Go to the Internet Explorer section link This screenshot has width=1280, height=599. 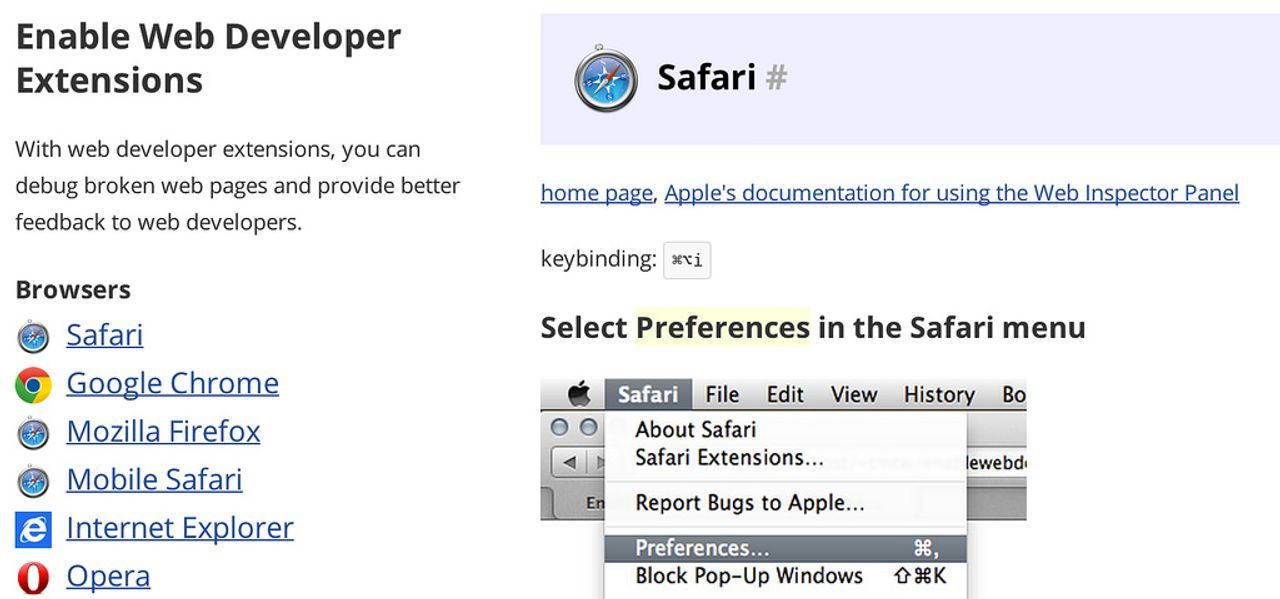click(180, 527)
